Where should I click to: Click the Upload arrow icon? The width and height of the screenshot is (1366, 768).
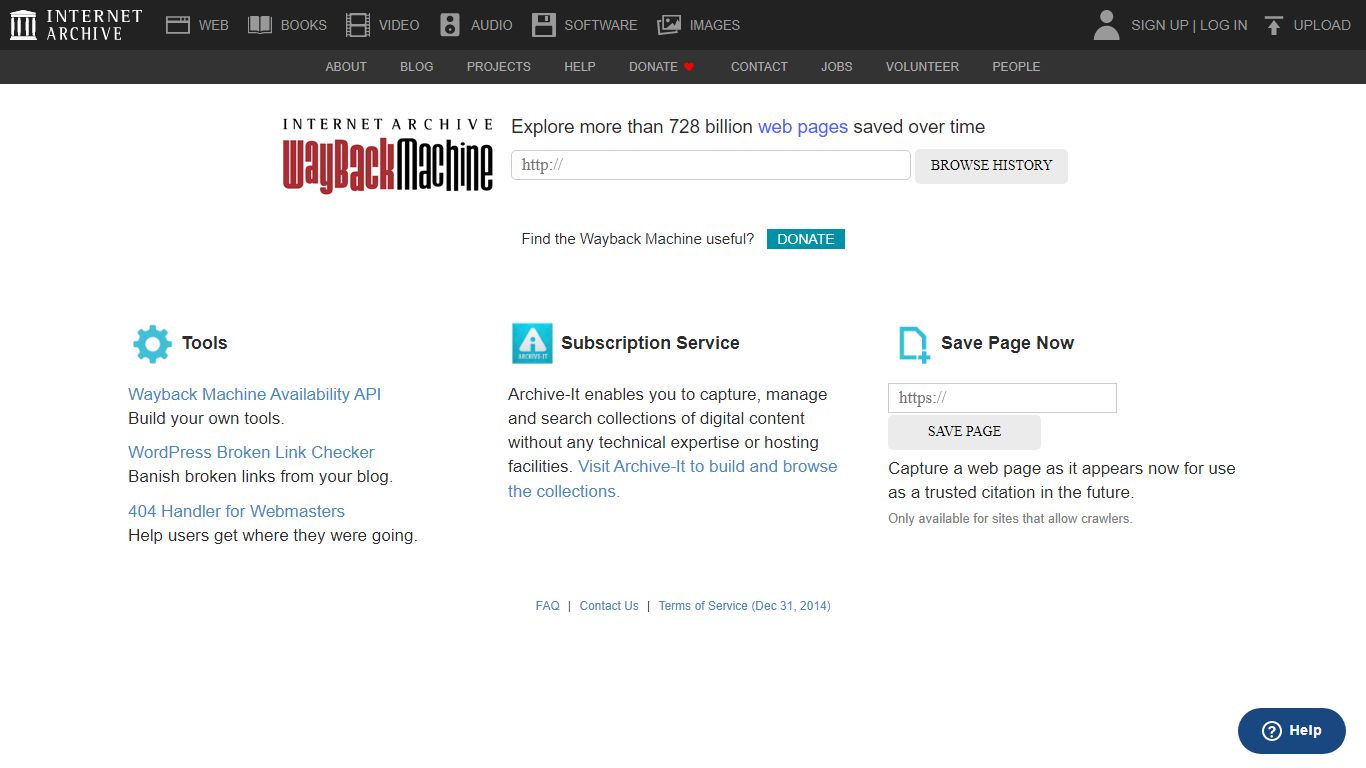click(x=1273, y=25)
